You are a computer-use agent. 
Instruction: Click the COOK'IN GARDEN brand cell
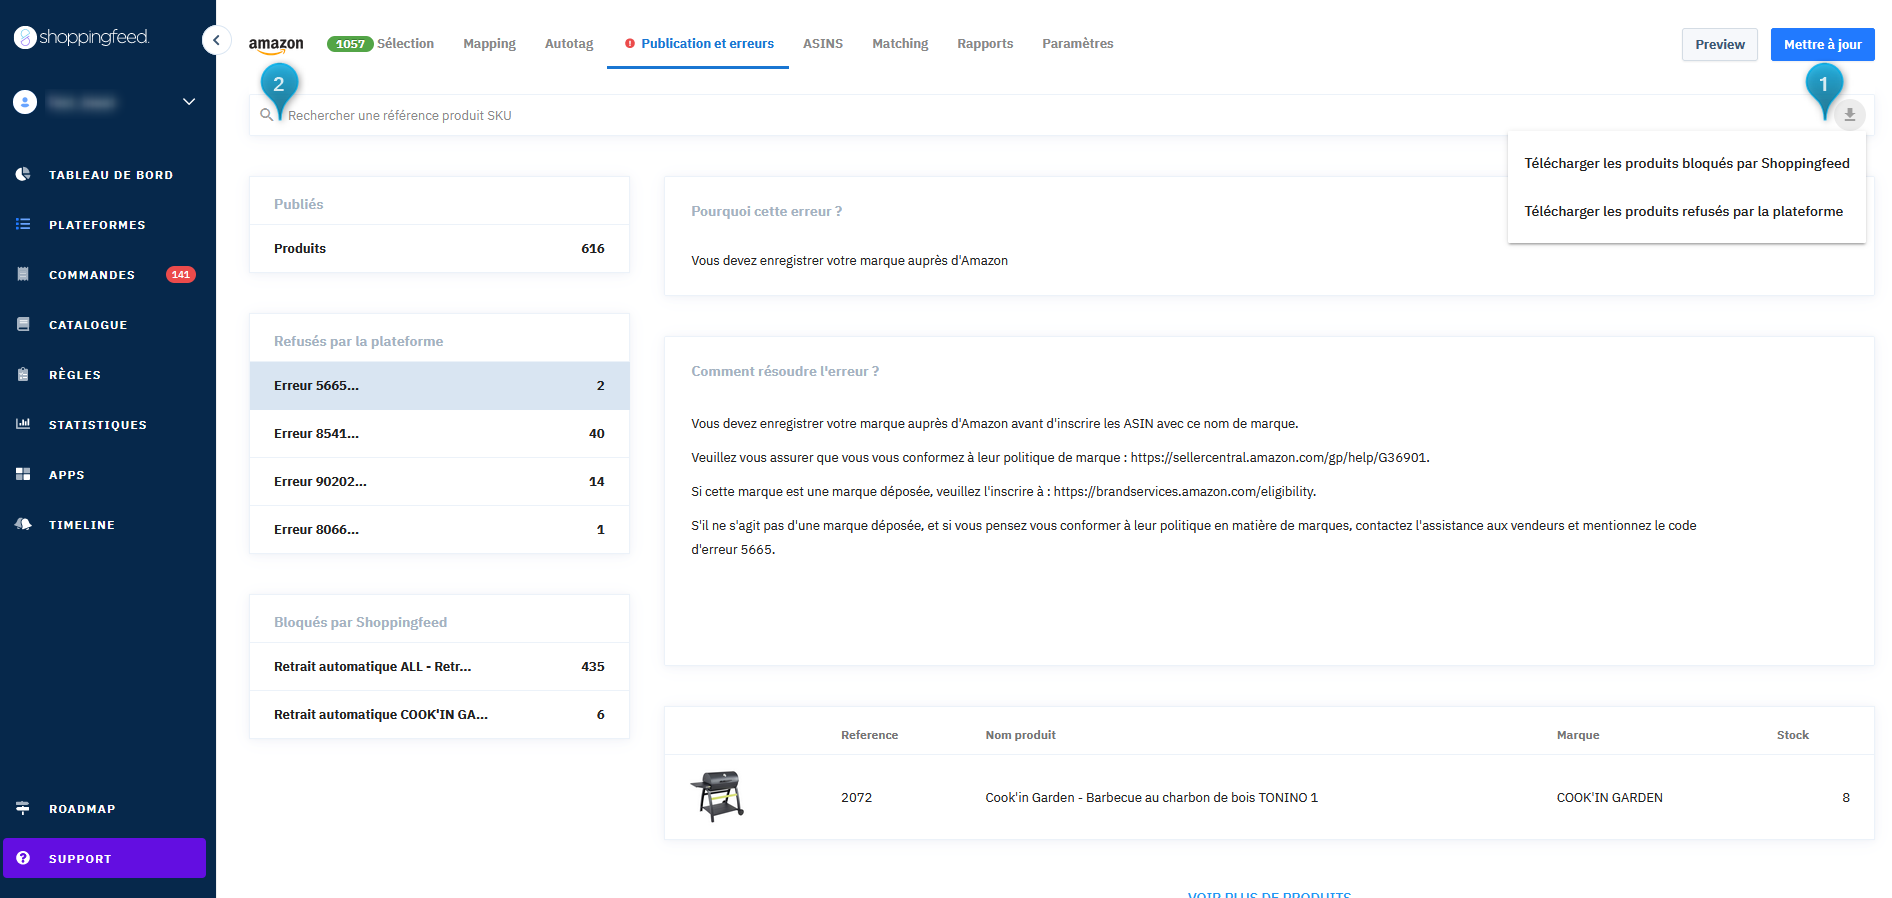(x=1609, y=797)
